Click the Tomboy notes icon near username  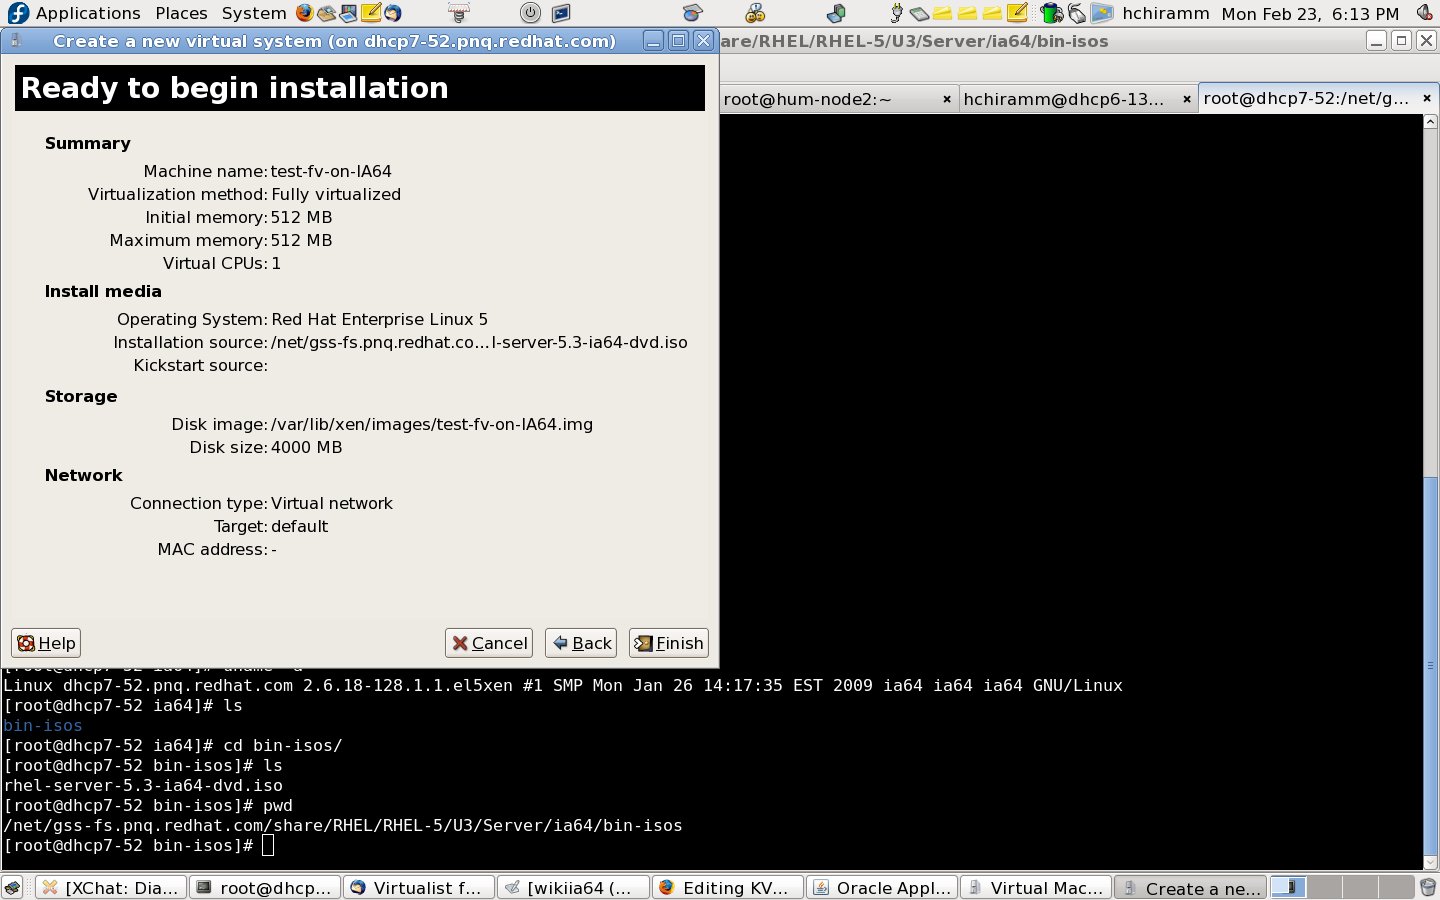1017,13
